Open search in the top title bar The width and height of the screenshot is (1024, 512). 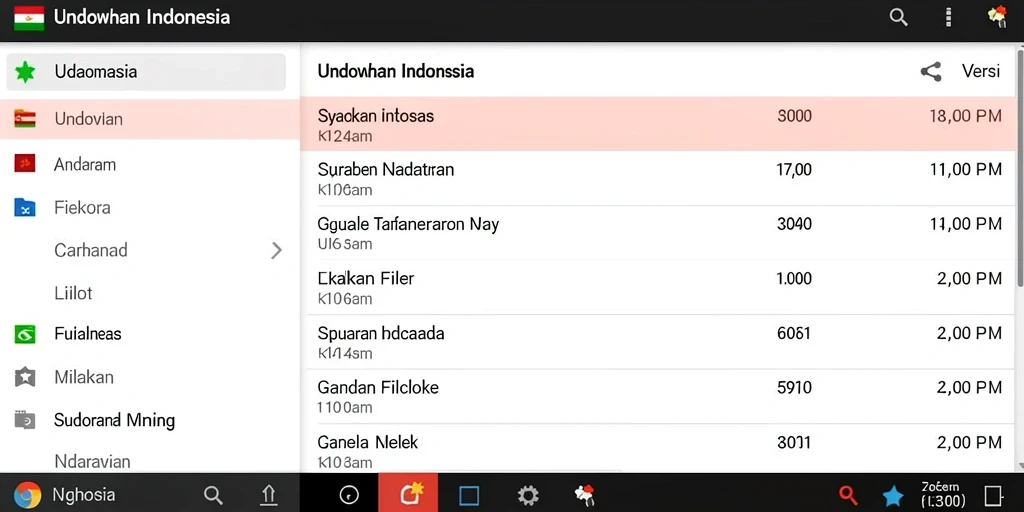pos(899,18)
